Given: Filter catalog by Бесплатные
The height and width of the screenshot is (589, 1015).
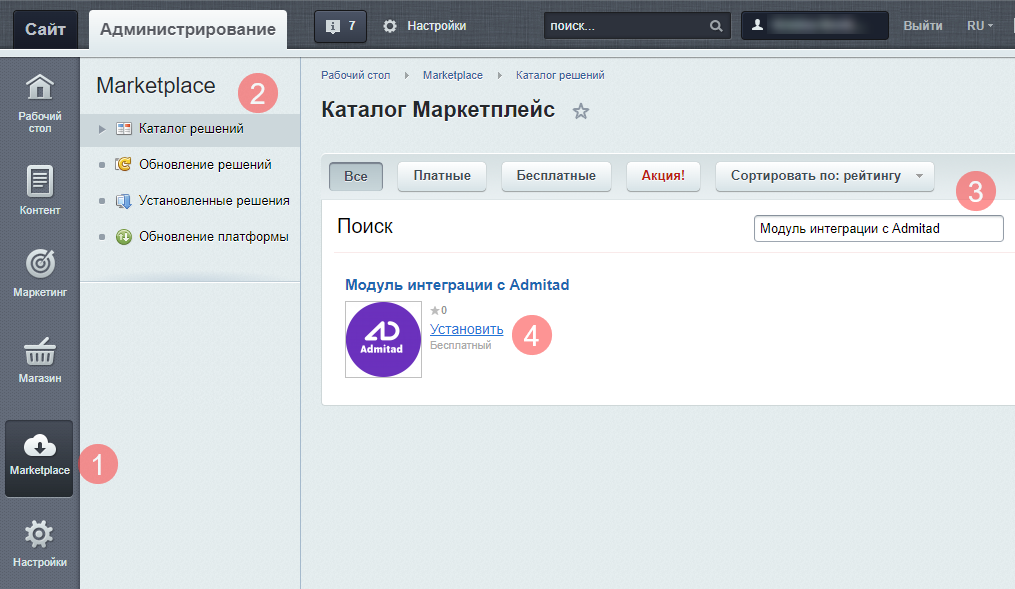Looking at the screenshot, I should [x=556, y=176].
